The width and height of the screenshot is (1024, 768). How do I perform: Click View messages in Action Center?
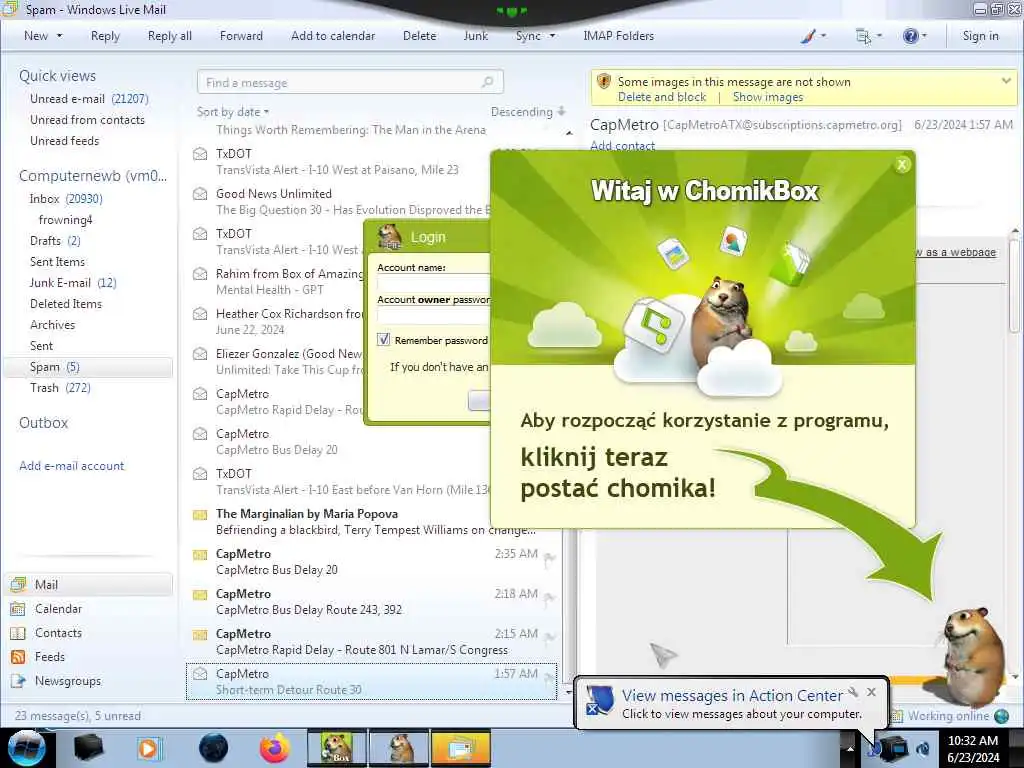click(732, 696)
